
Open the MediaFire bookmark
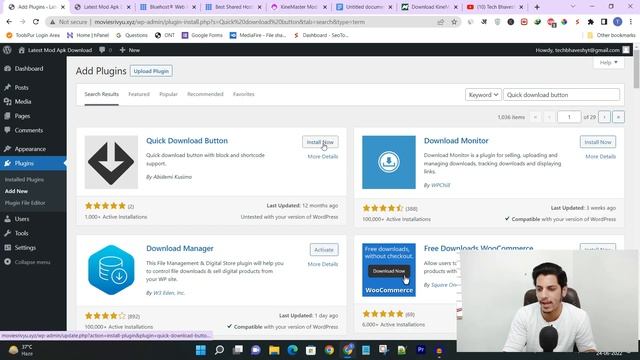tap(258, 35)
